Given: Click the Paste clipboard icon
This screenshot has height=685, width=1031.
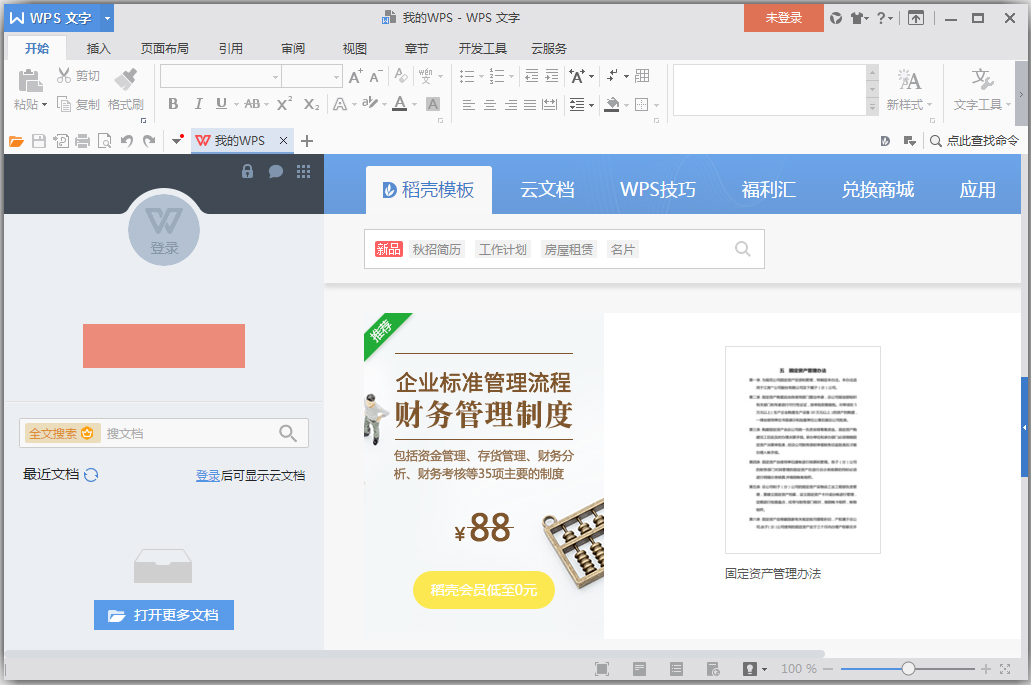Looking at the screenshot, I should 30,80.
